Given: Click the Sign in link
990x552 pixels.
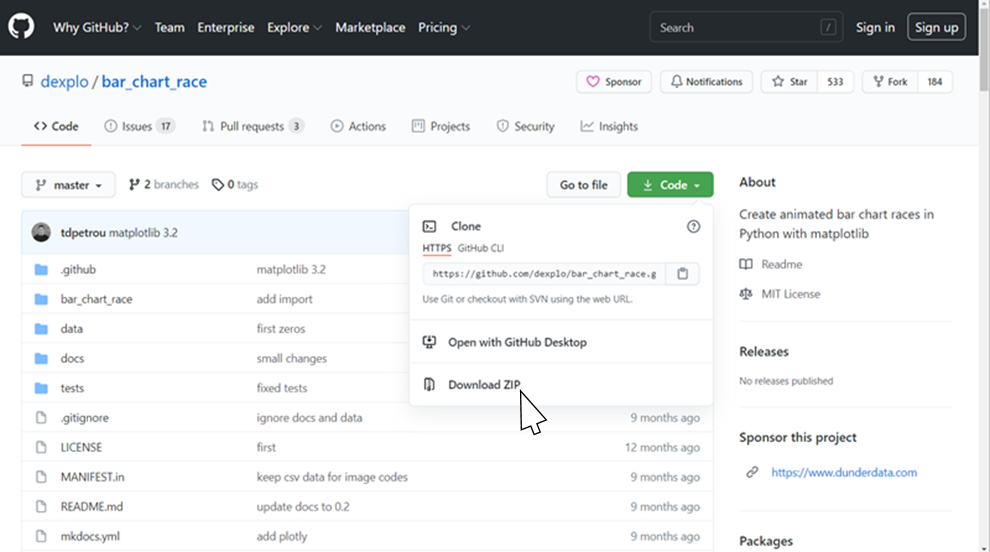Looking at the screenshot, I should click(875, 27).
